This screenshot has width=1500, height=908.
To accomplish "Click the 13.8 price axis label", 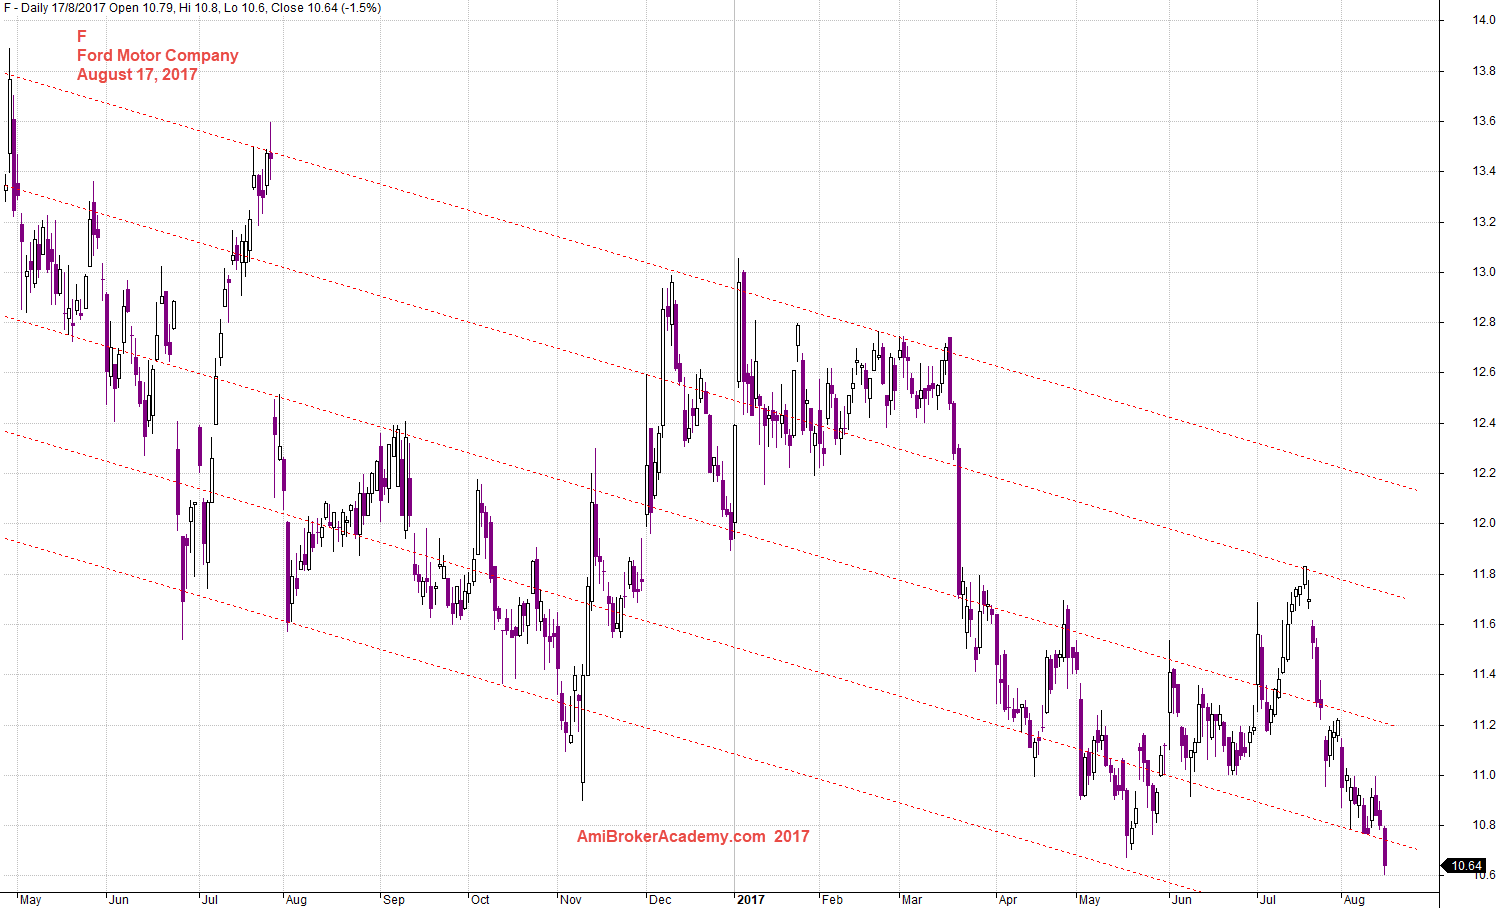I will pos(1483,71).
